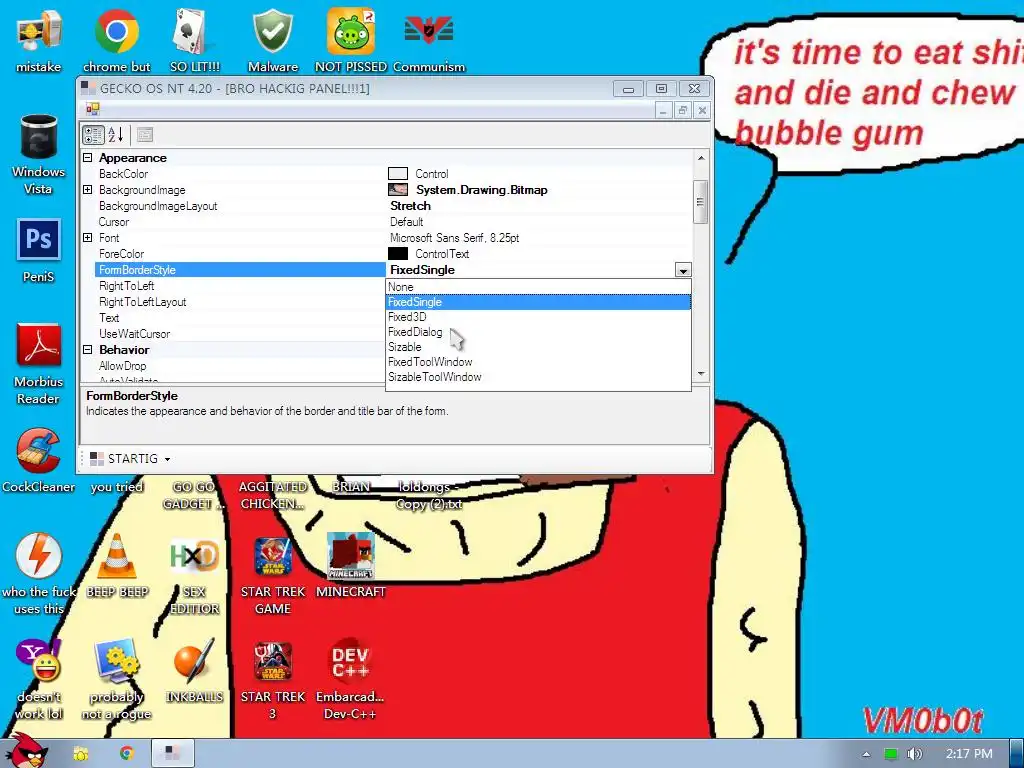Select the RightToLeftLayout property row
This screenshot has width=1024, height=768.
click(x=240, y=302)
